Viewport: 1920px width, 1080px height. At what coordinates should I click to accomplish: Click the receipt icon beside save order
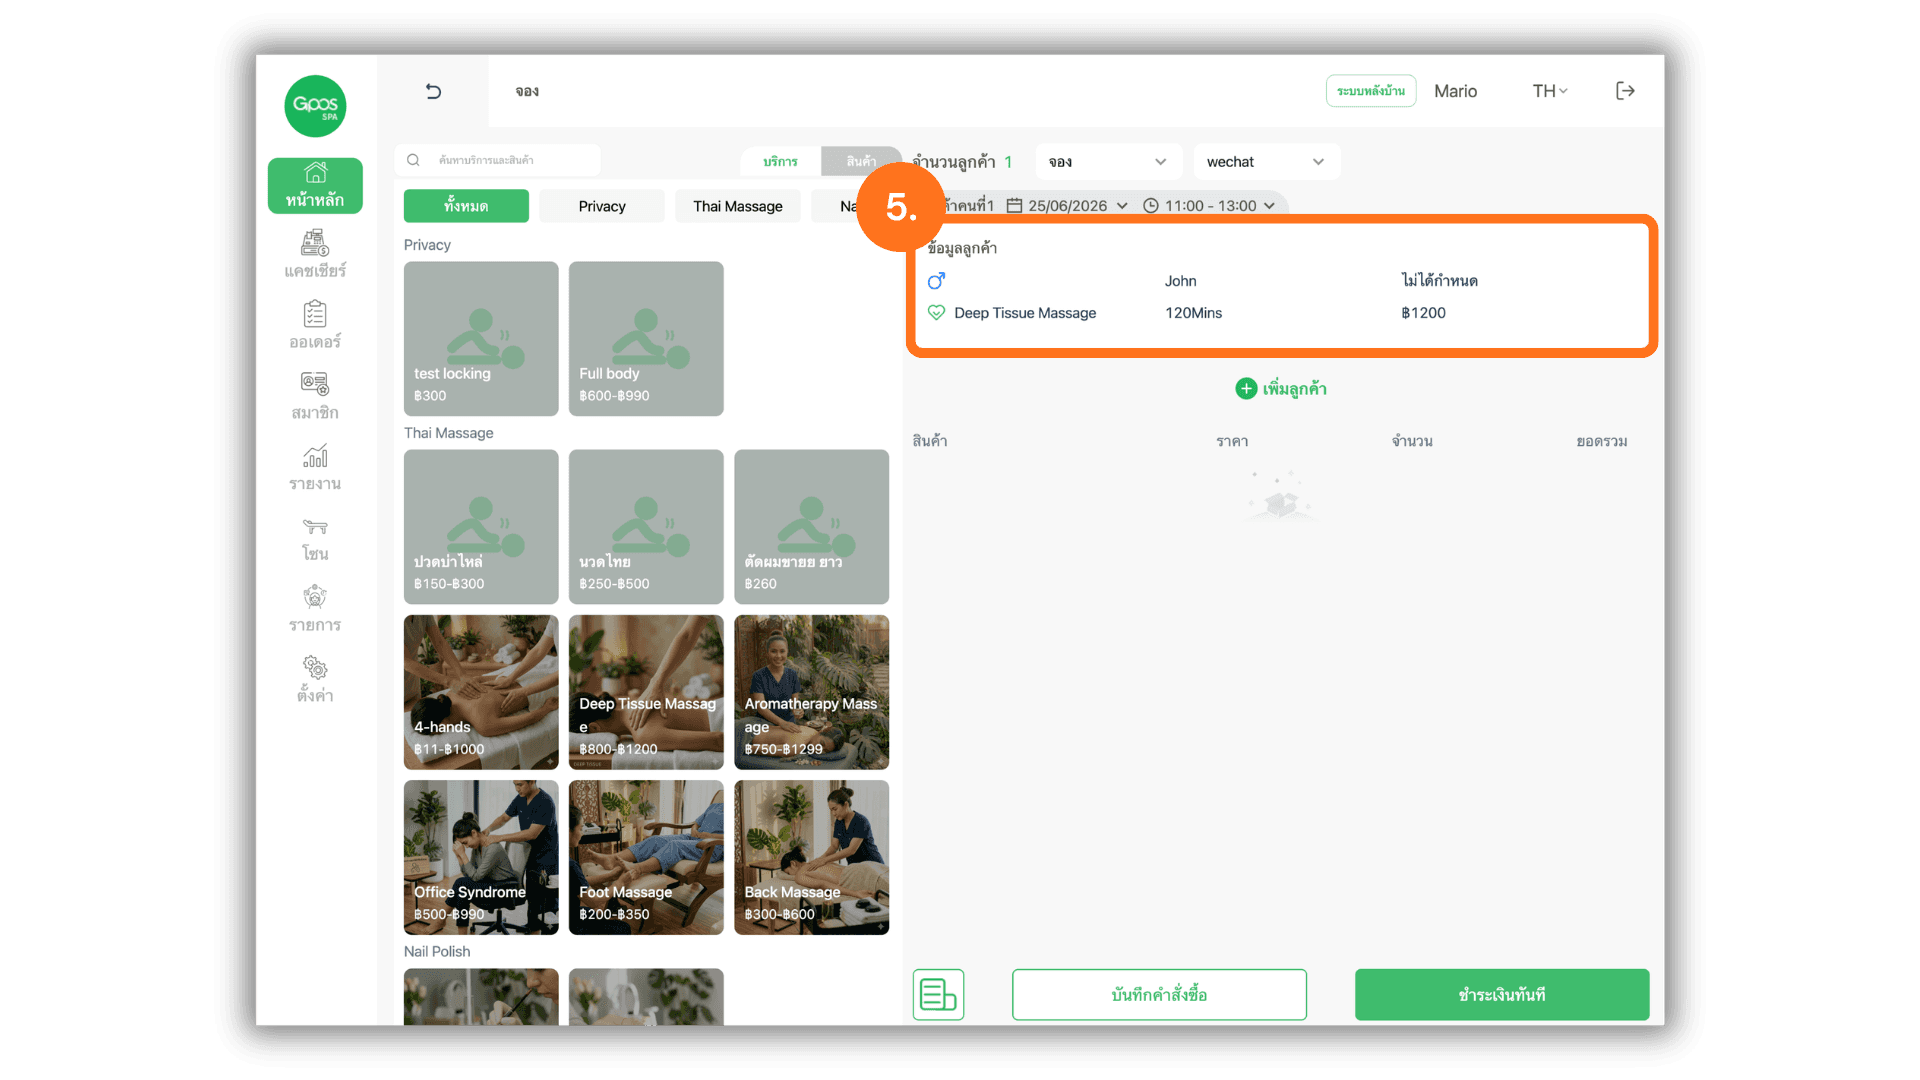tap(938, 994)
